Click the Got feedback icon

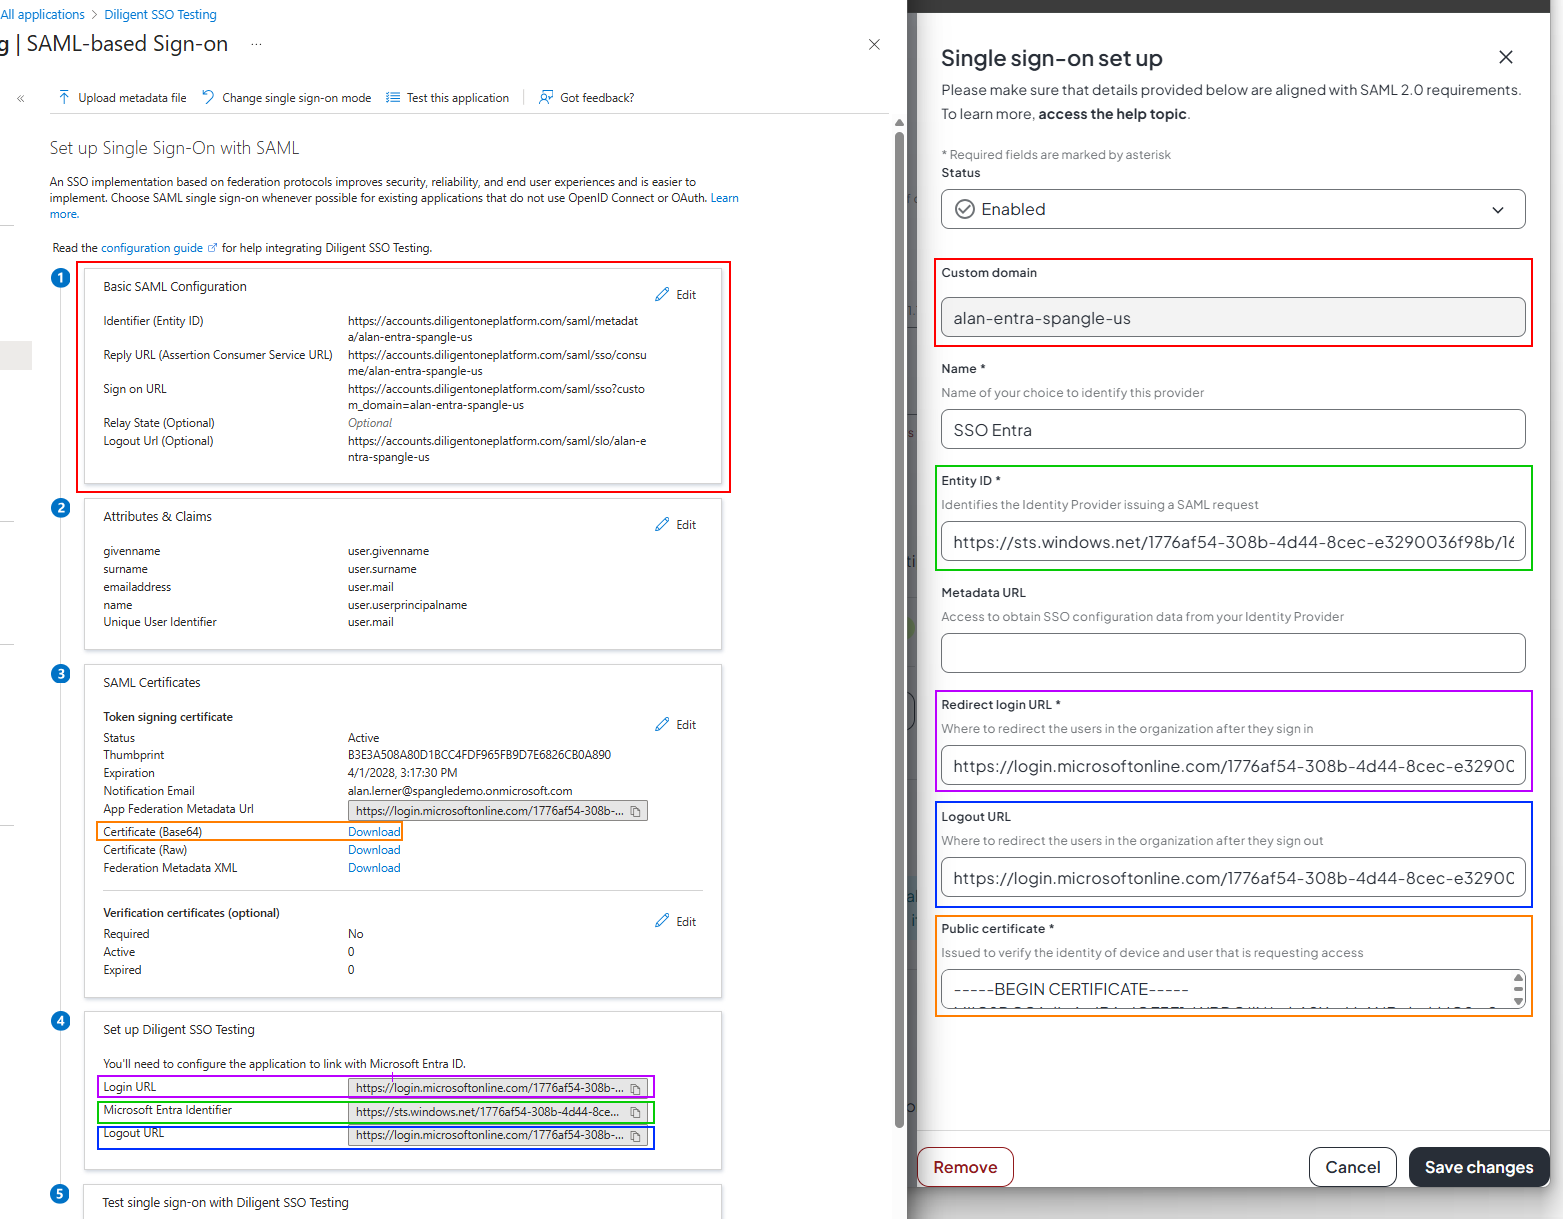tap(546, 97)
